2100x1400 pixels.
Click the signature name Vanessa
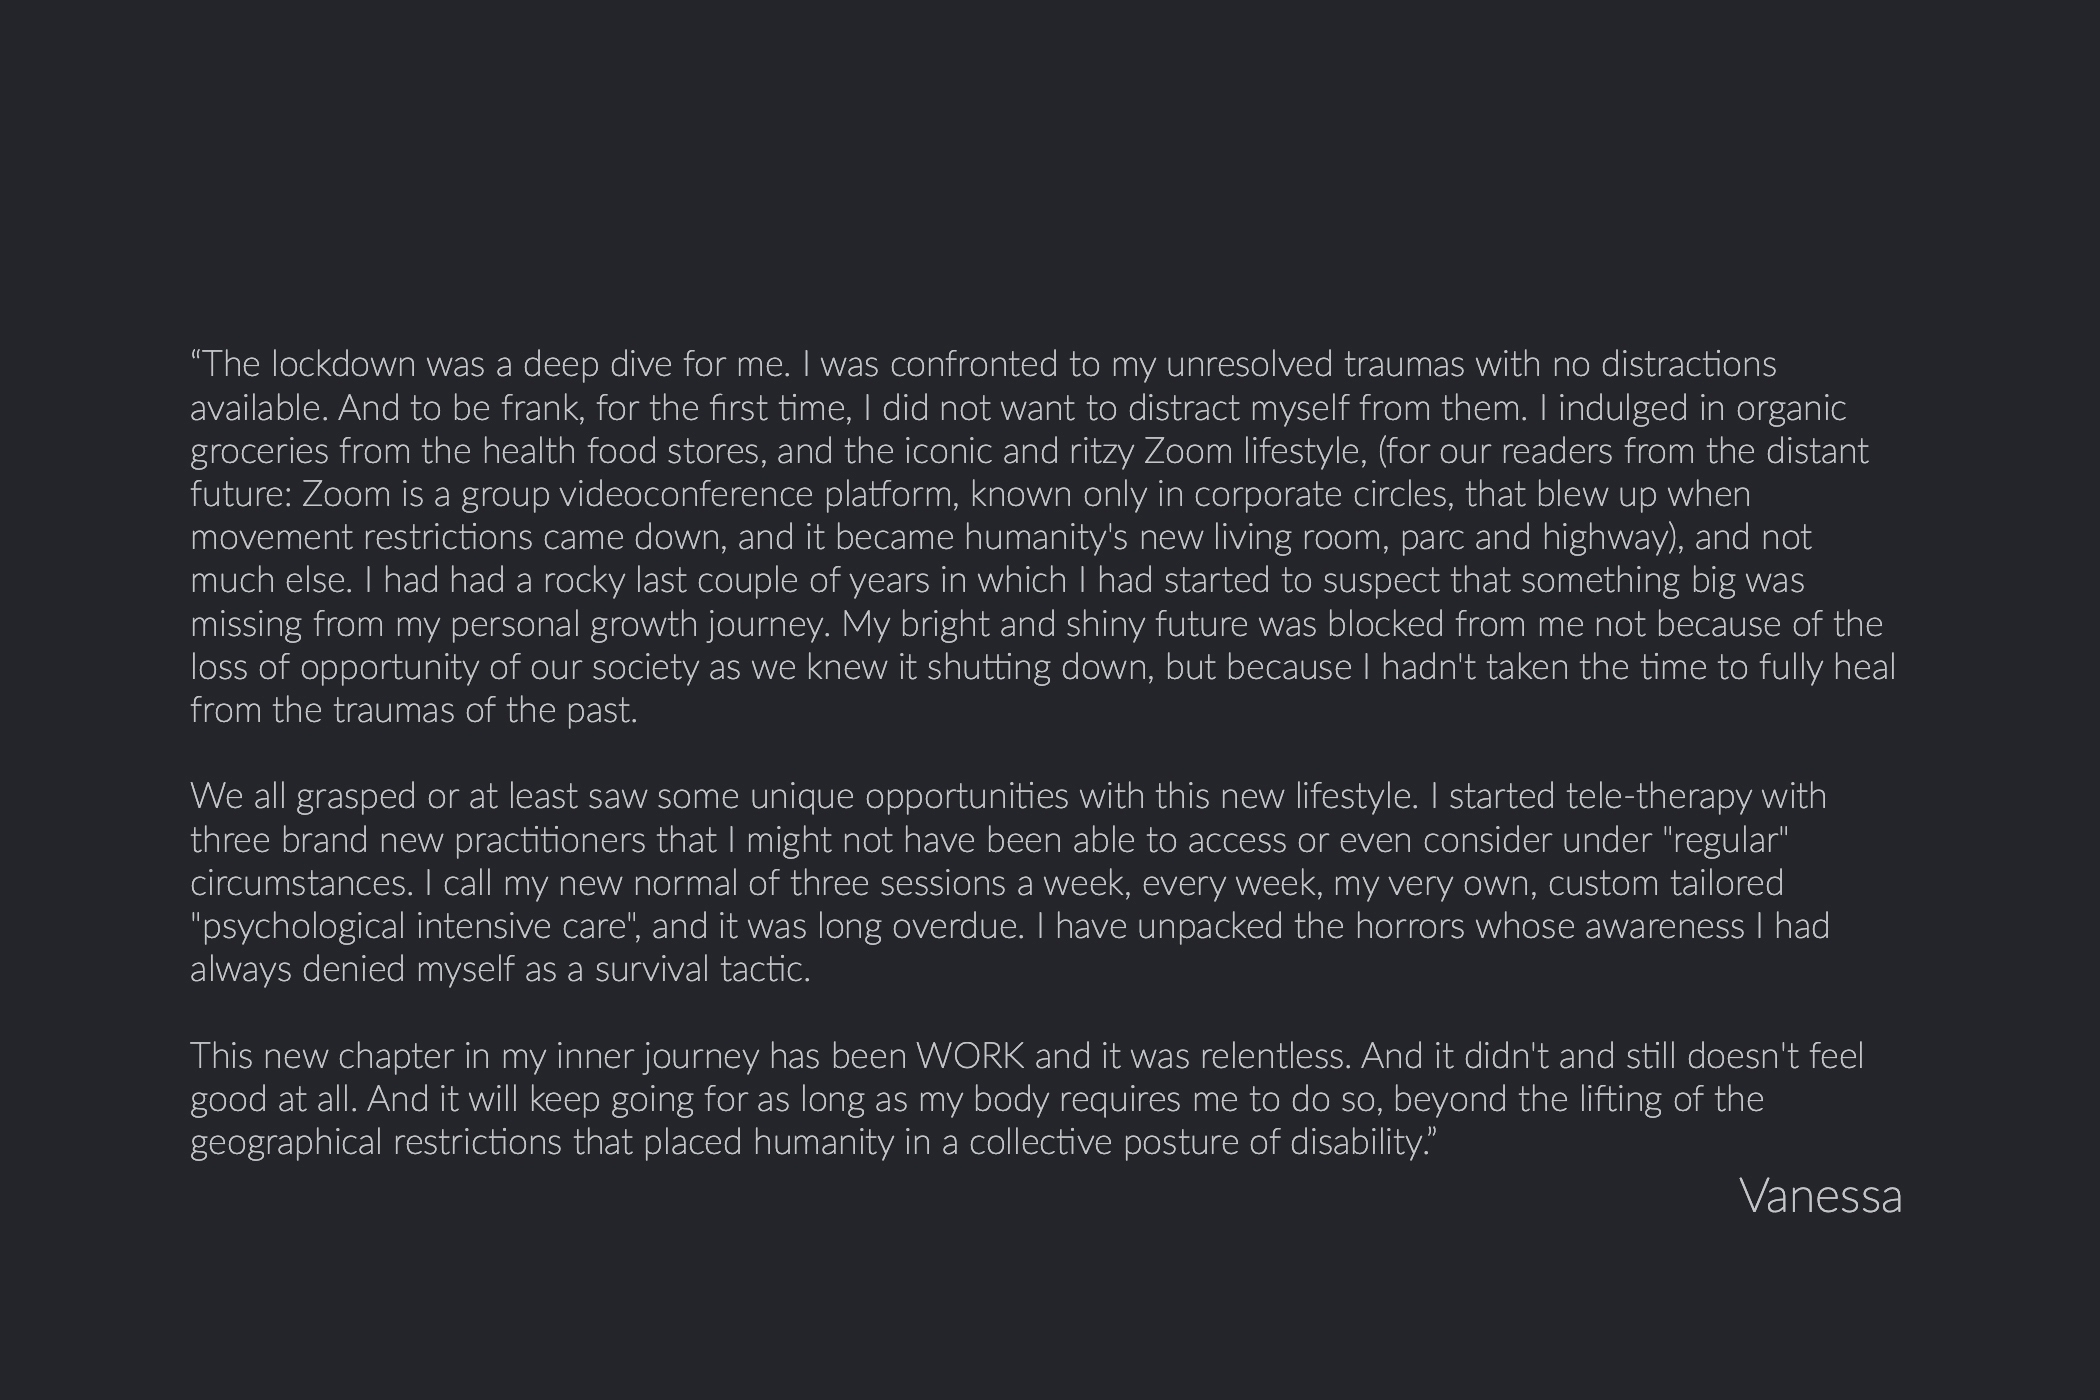coord(1820,1196)
